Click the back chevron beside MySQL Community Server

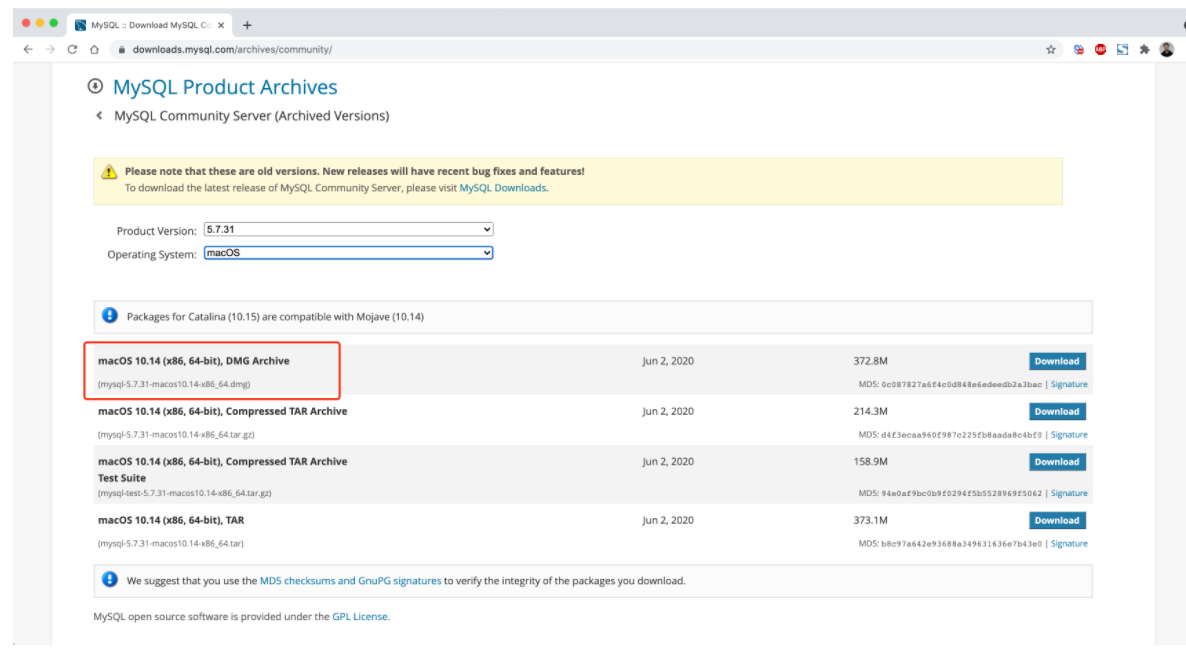pos(99,116)
